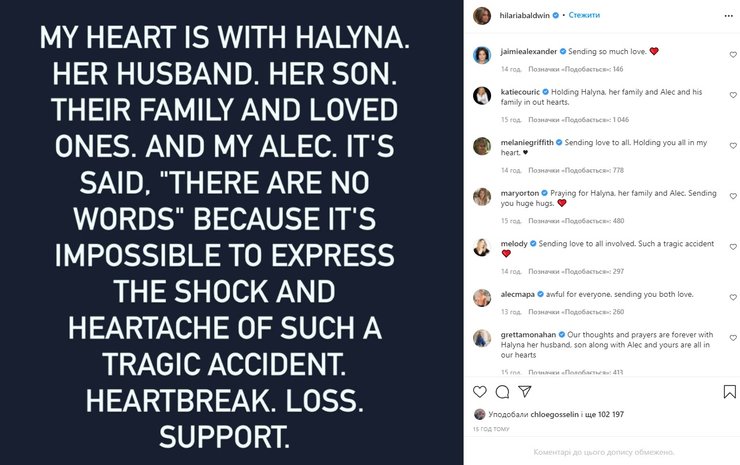Image resolution: width=740 pixels, height=465 pixels.
Task: Open the hilariabaldwin username link in header
Action: (x=527, y=16)
